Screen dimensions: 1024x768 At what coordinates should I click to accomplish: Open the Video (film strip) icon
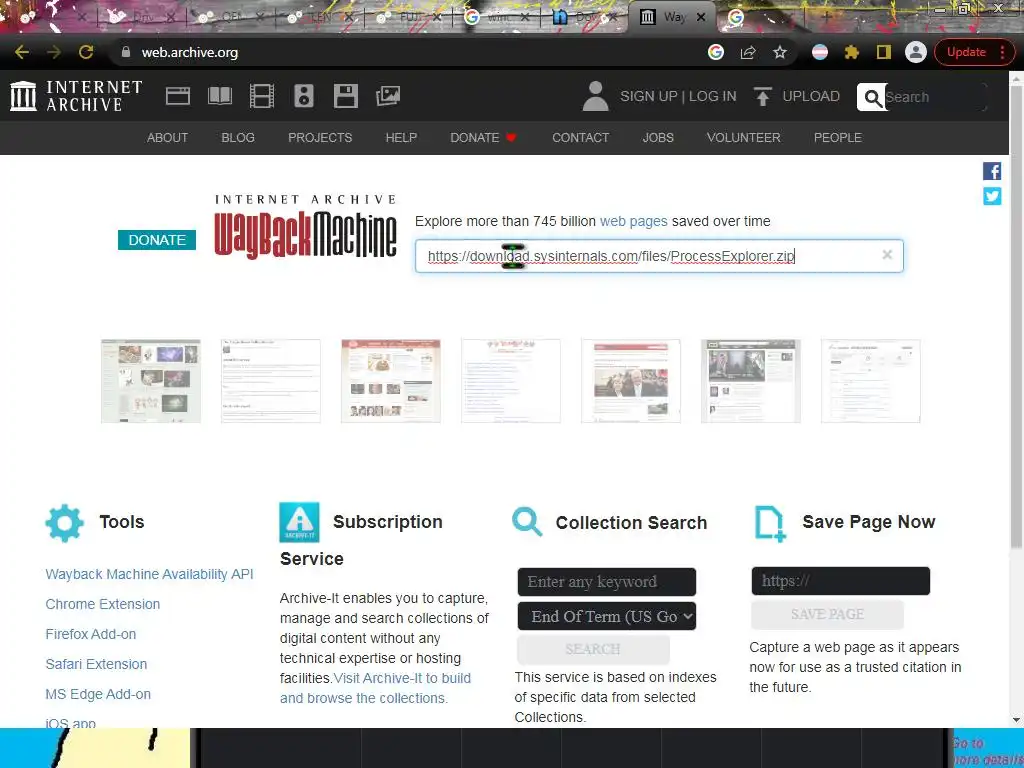point(262,96)
